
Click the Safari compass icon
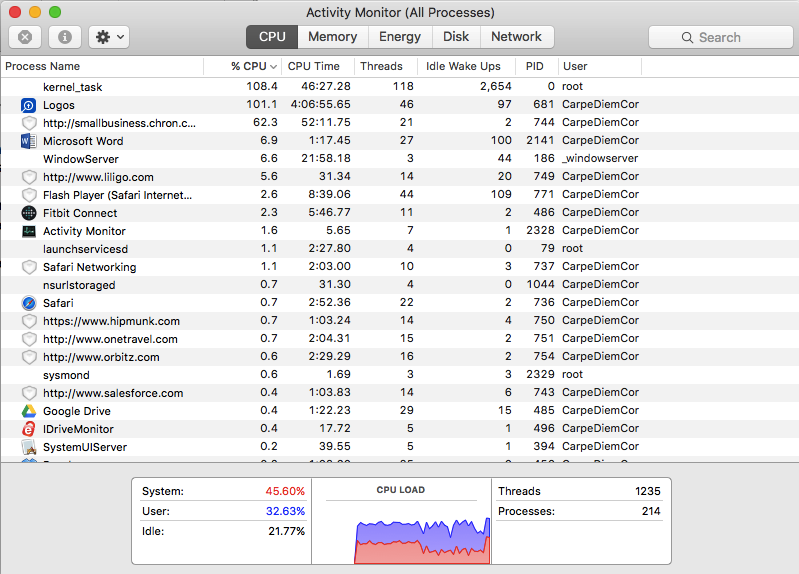point(29,303)
